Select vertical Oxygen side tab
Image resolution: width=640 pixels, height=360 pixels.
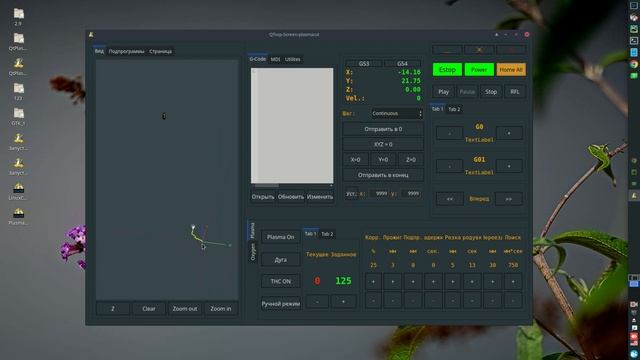point(253,251)
